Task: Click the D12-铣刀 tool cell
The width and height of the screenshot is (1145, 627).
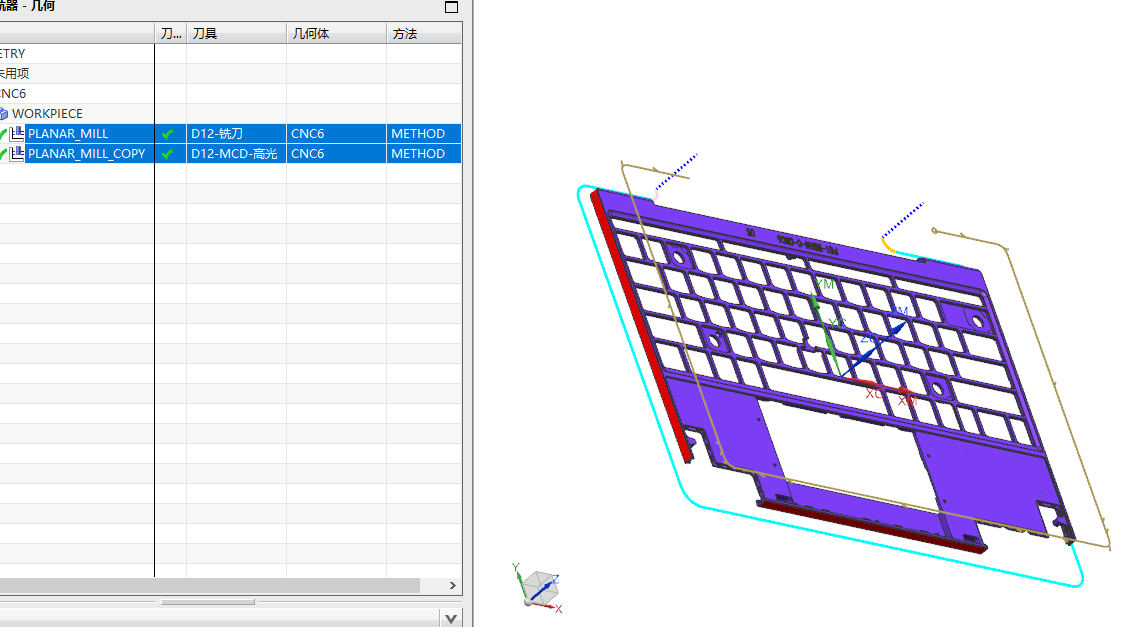Action: 236,134
